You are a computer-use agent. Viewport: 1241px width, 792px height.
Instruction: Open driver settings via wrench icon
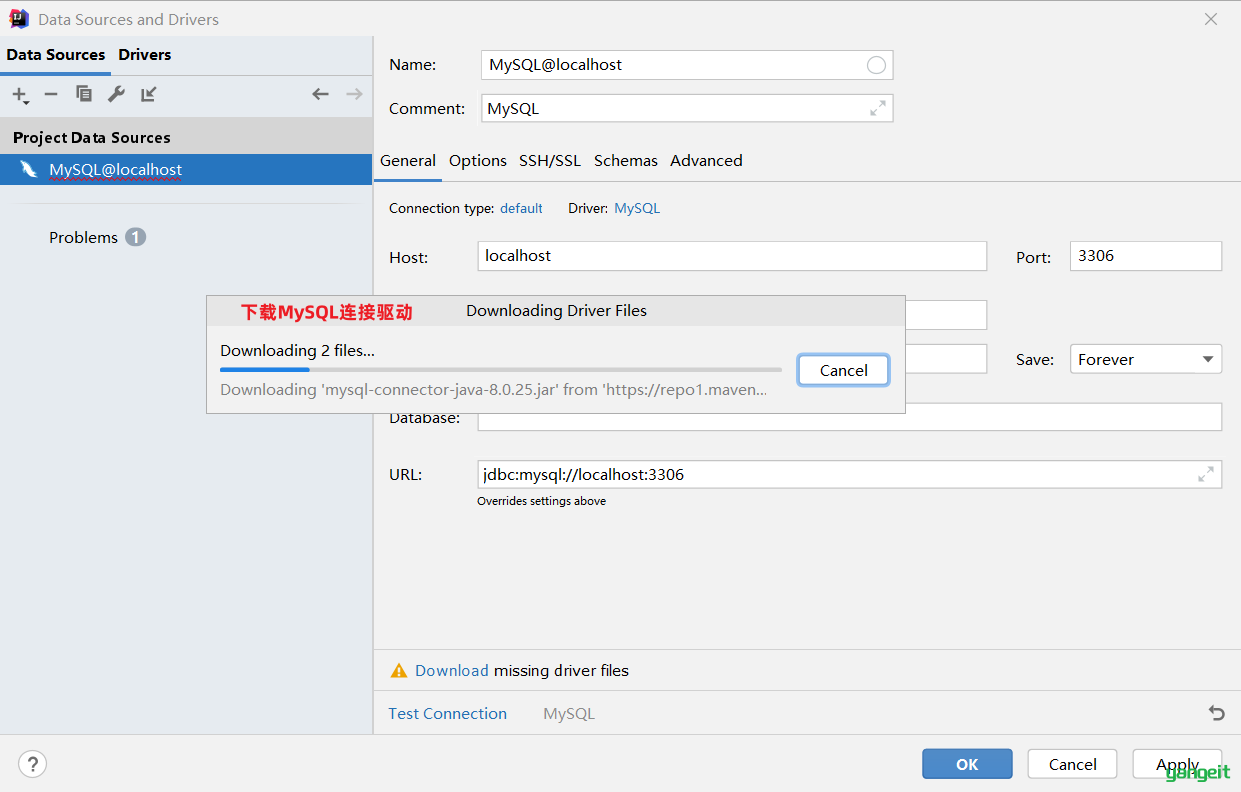(116, 94)
